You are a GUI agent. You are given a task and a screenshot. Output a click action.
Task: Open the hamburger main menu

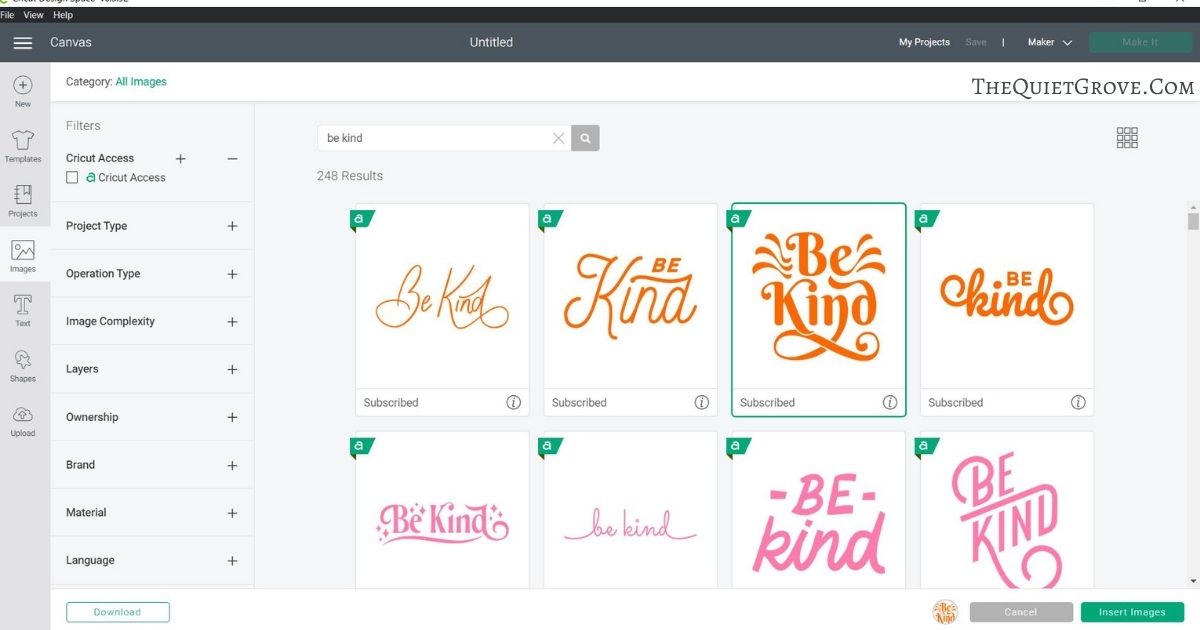(x=22, y=43)
